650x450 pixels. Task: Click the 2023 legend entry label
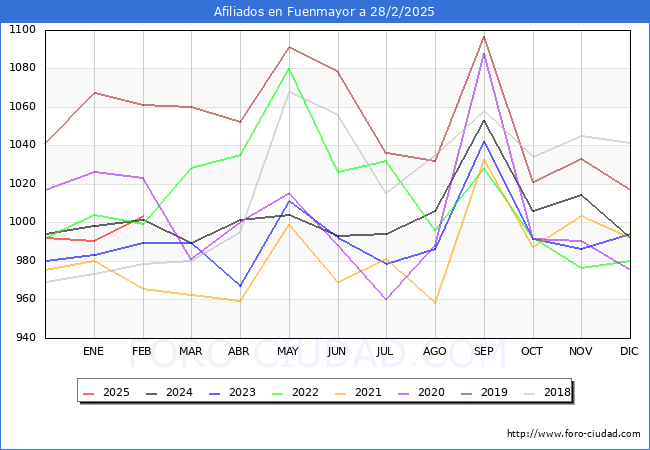click(x=242, y=392)
